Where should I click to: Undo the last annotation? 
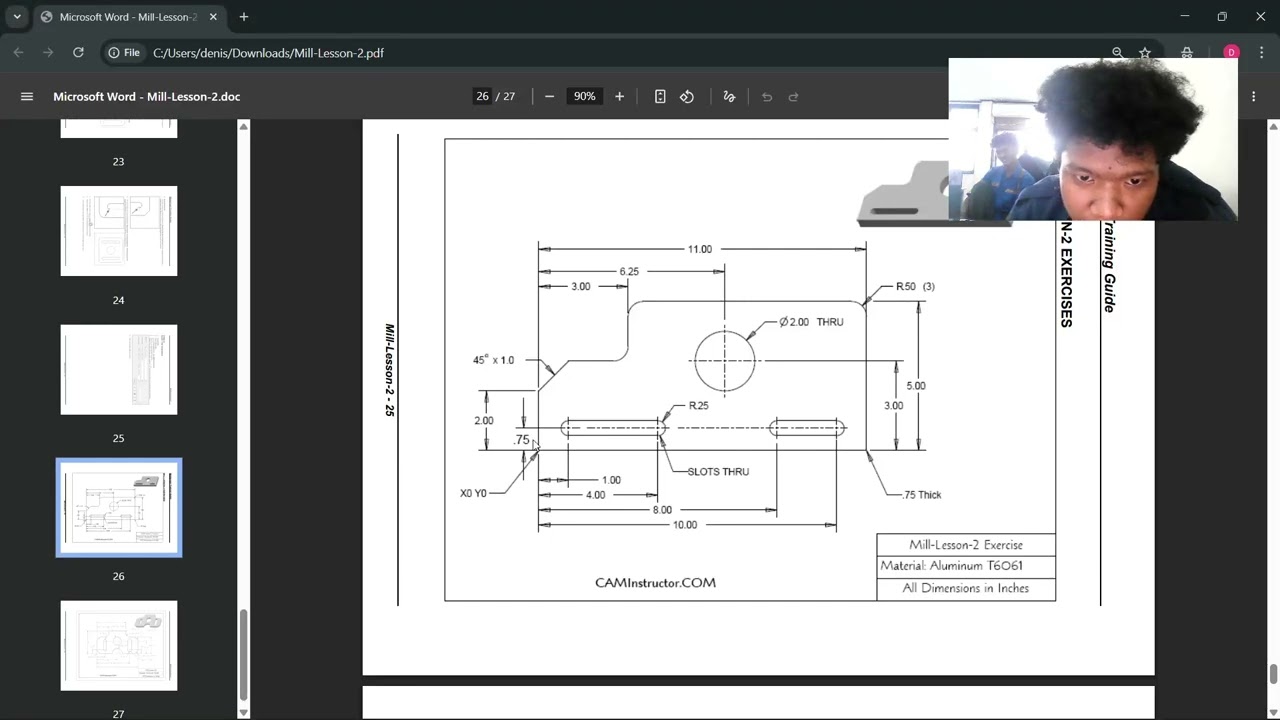tap(767, 97)
